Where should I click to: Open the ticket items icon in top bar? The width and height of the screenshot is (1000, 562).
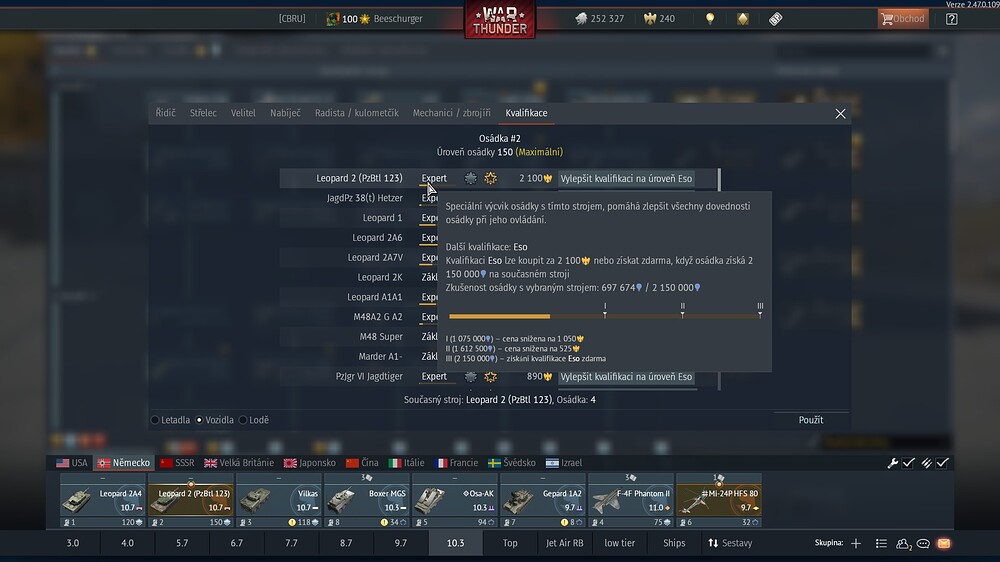point(776,18)
